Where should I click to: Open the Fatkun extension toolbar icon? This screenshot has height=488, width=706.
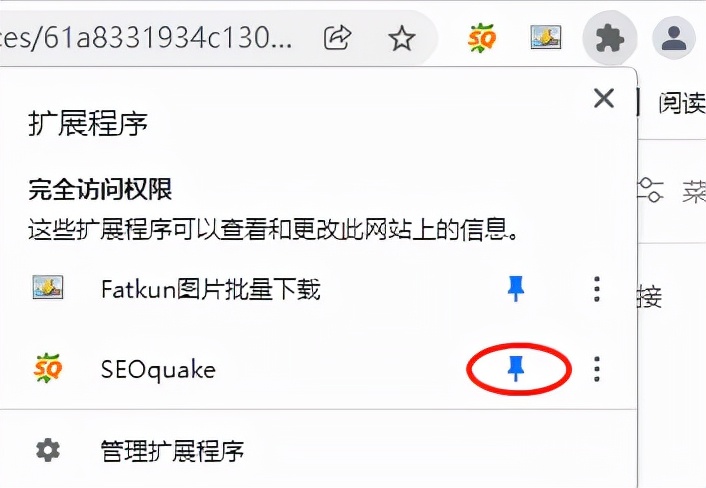click(546, 37)
